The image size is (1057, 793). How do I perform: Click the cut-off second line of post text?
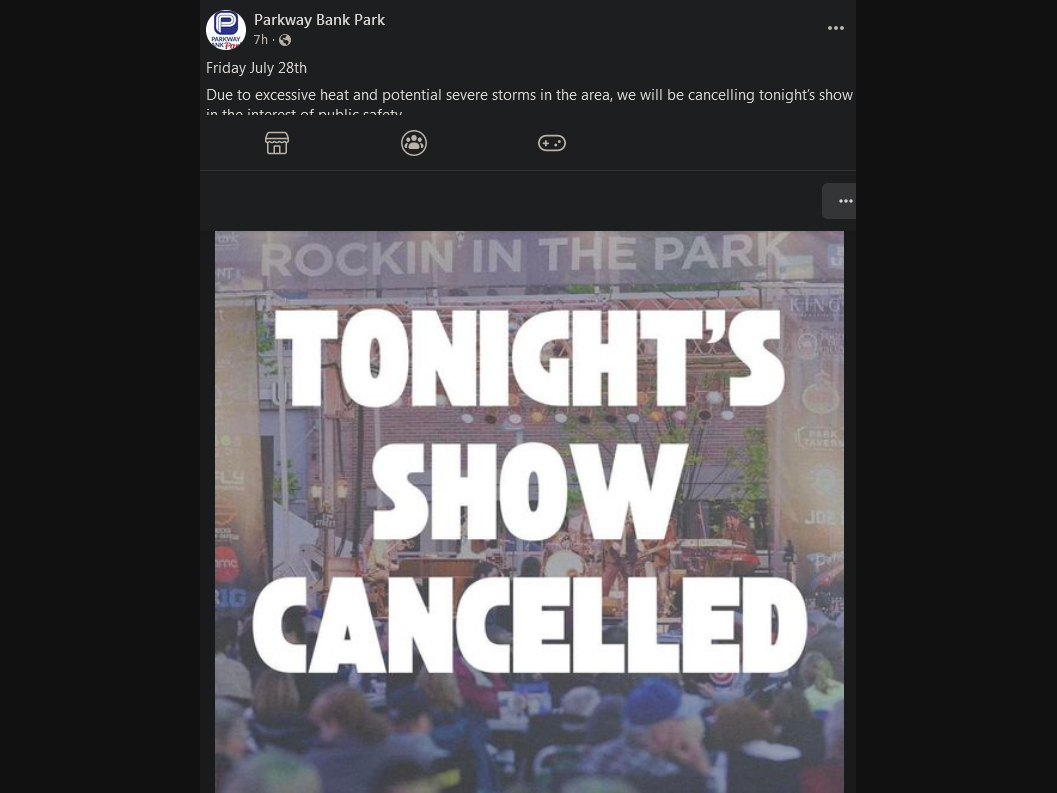tap(304, 111)
